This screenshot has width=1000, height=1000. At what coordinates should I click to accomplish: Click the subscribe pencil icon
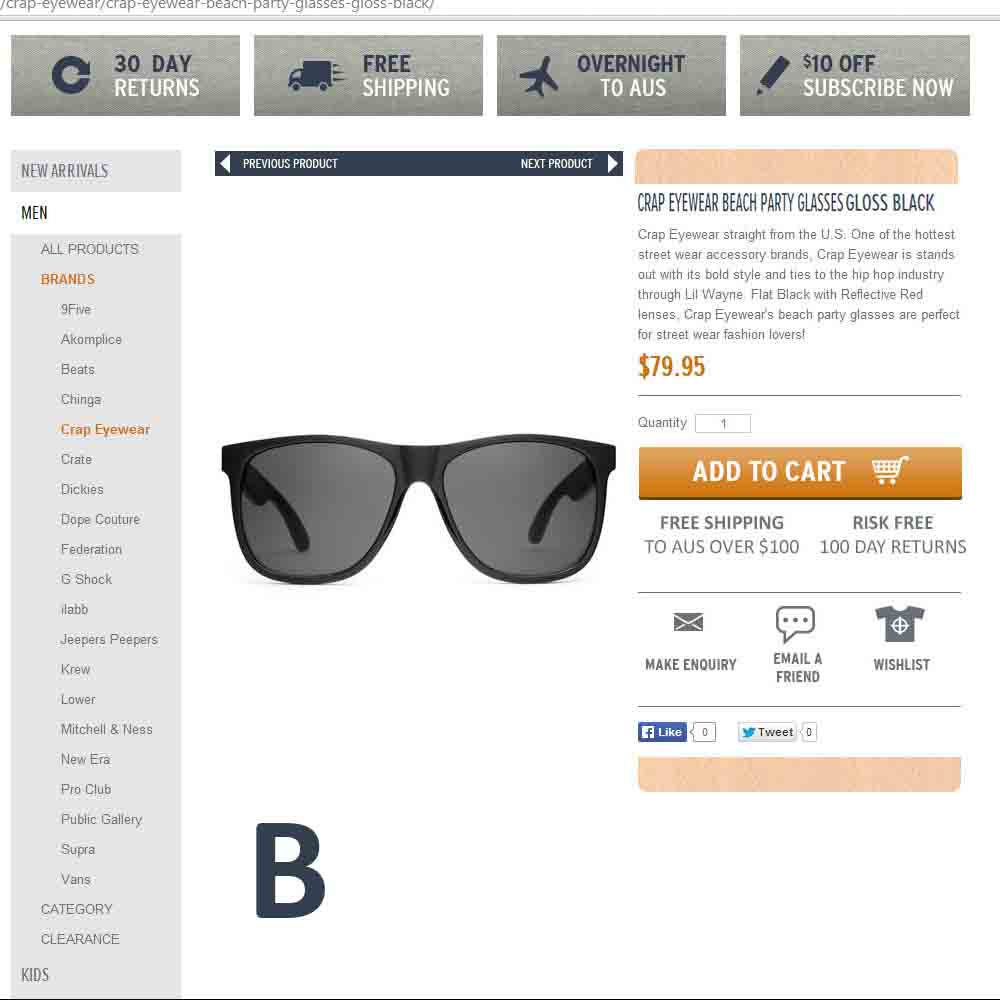(x=773, y=75)
